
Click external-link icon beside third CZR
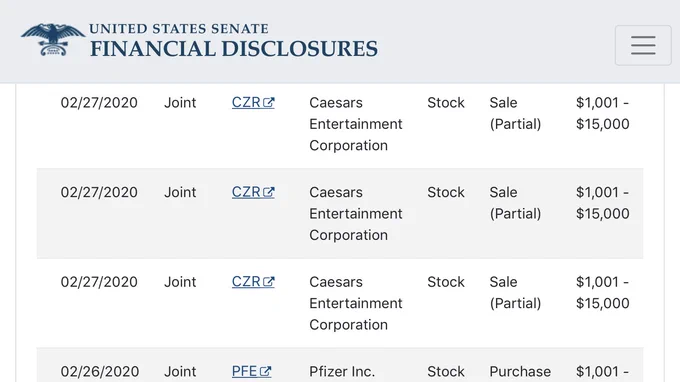[269, 282]
